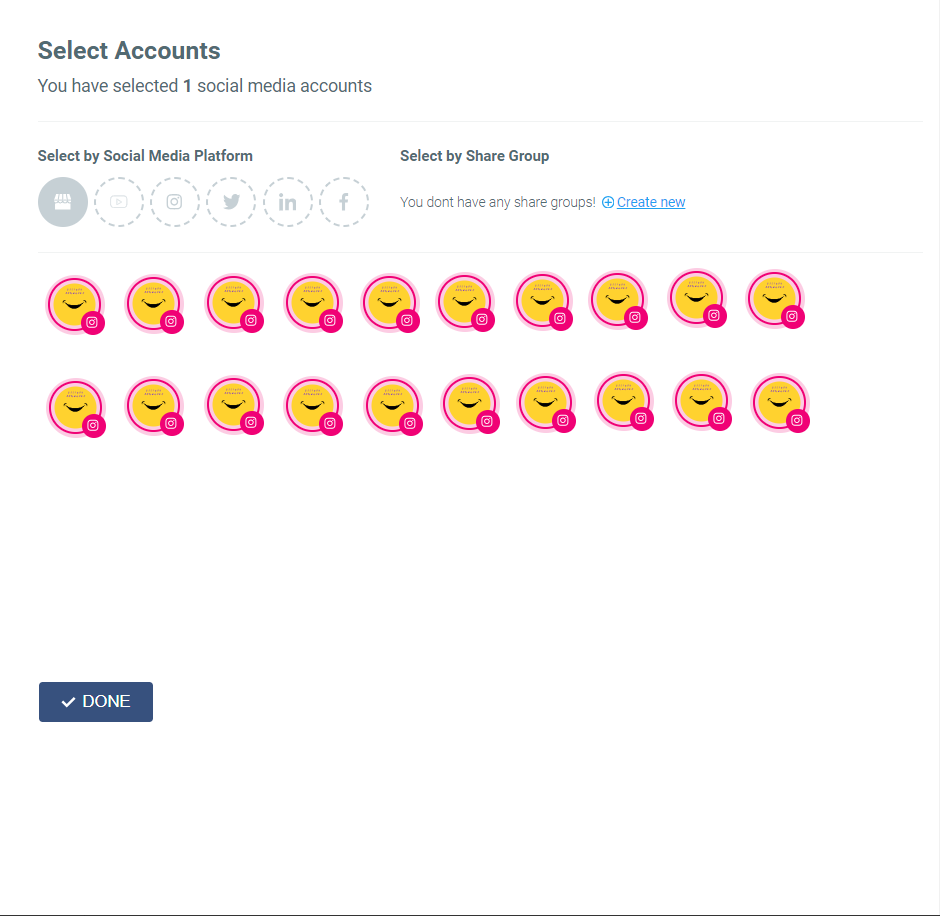
Task: Filter accounts by the Facebook platform icon
Action: coord(343,201)
